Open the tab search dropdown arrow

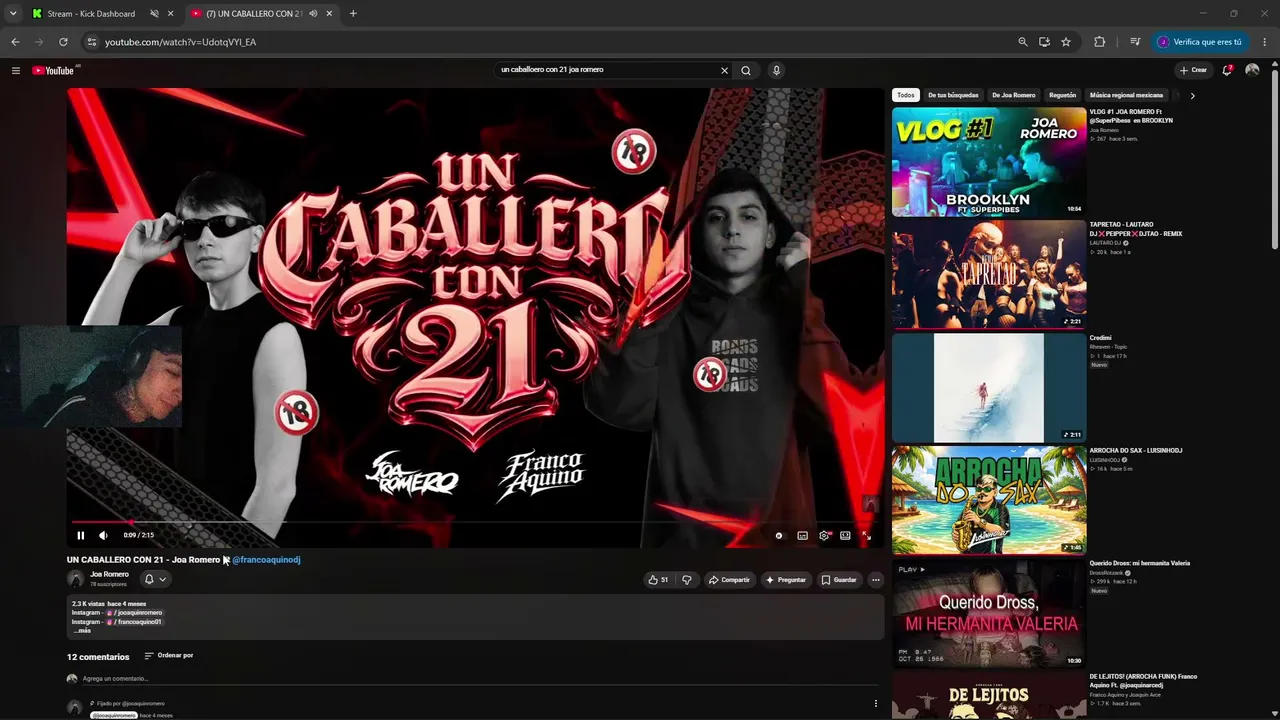tap(12, 14)
